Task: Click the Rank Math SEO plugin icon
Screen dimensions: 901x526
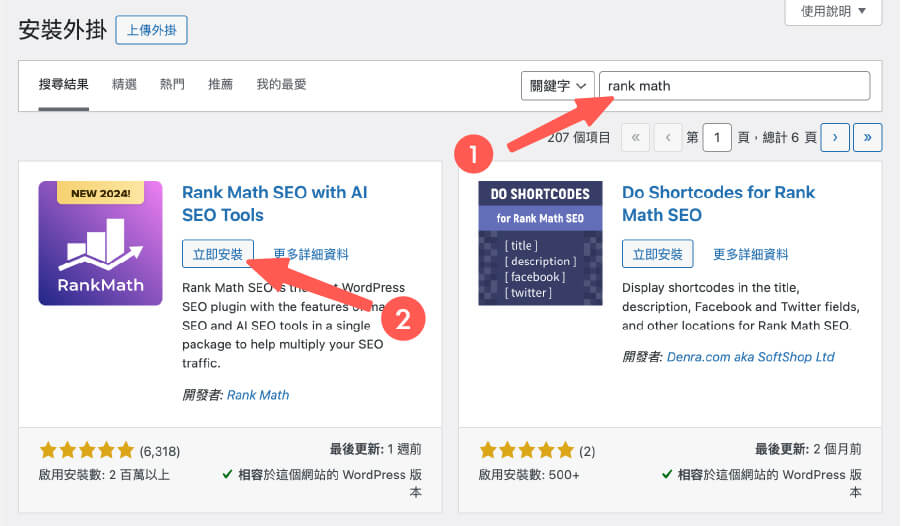Action: 100,243
